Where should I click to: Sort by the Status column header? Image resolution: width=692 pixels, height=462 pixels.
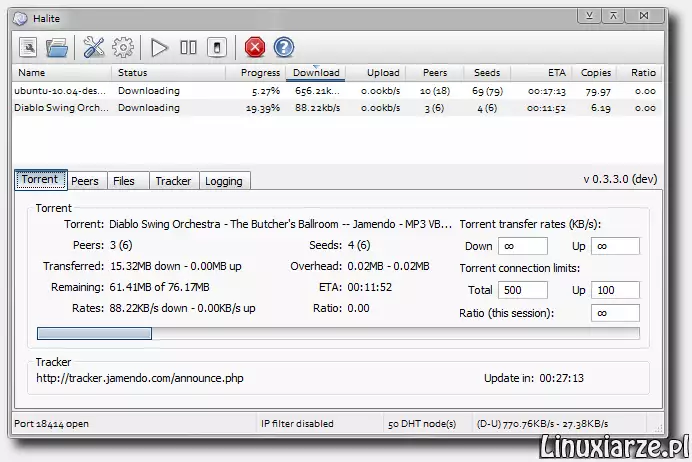coord(168,73)
